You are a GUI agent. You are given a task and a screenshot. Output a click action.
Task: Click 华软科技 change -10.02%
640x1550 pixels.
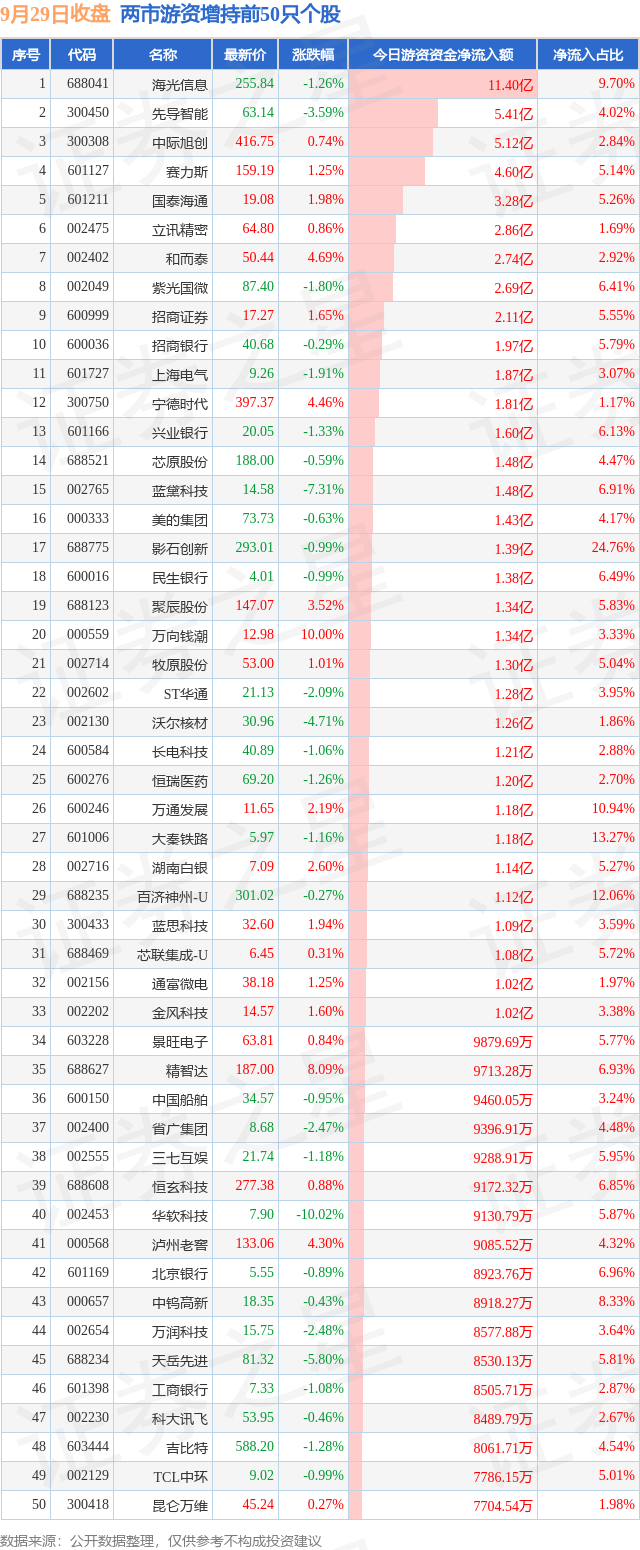pos(321,1215)
